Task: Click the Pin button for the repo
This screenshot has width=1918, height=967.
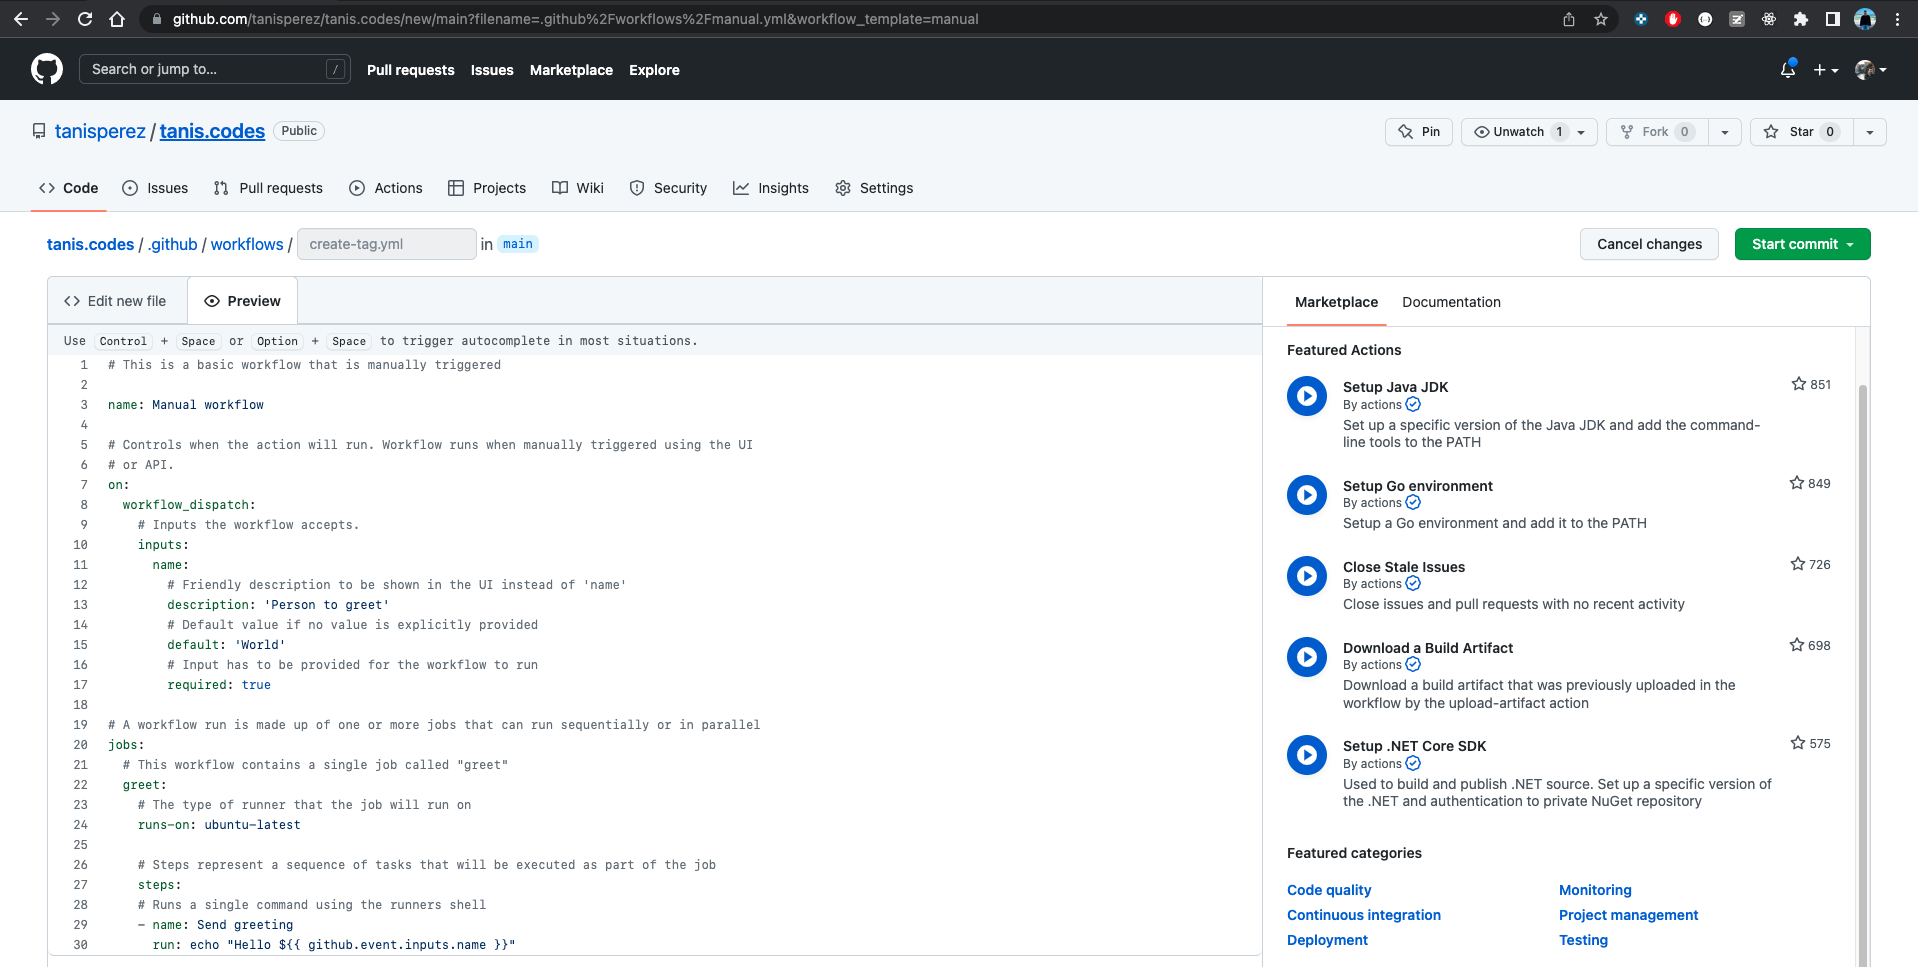Action: click(1418, 131)
